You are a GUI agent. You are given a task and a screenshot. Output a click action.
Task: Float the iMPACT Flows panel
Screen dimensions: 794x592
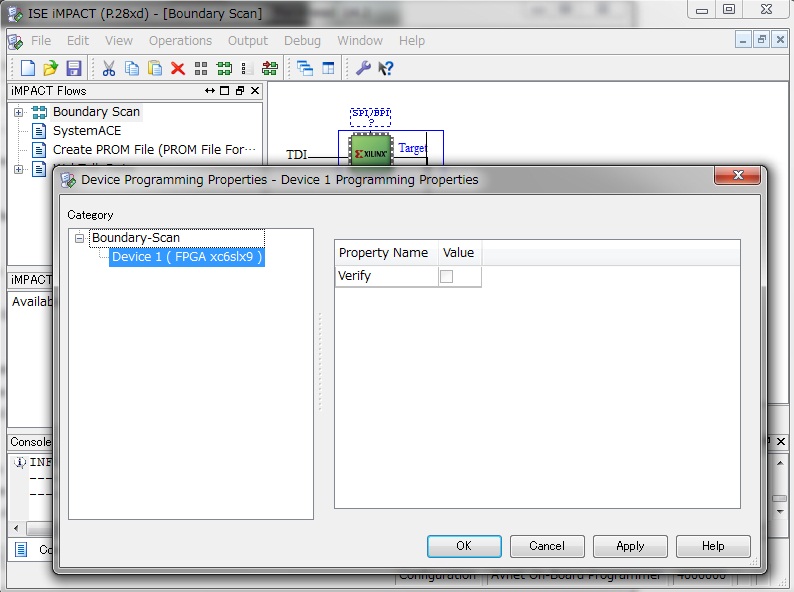click(240, 91)
